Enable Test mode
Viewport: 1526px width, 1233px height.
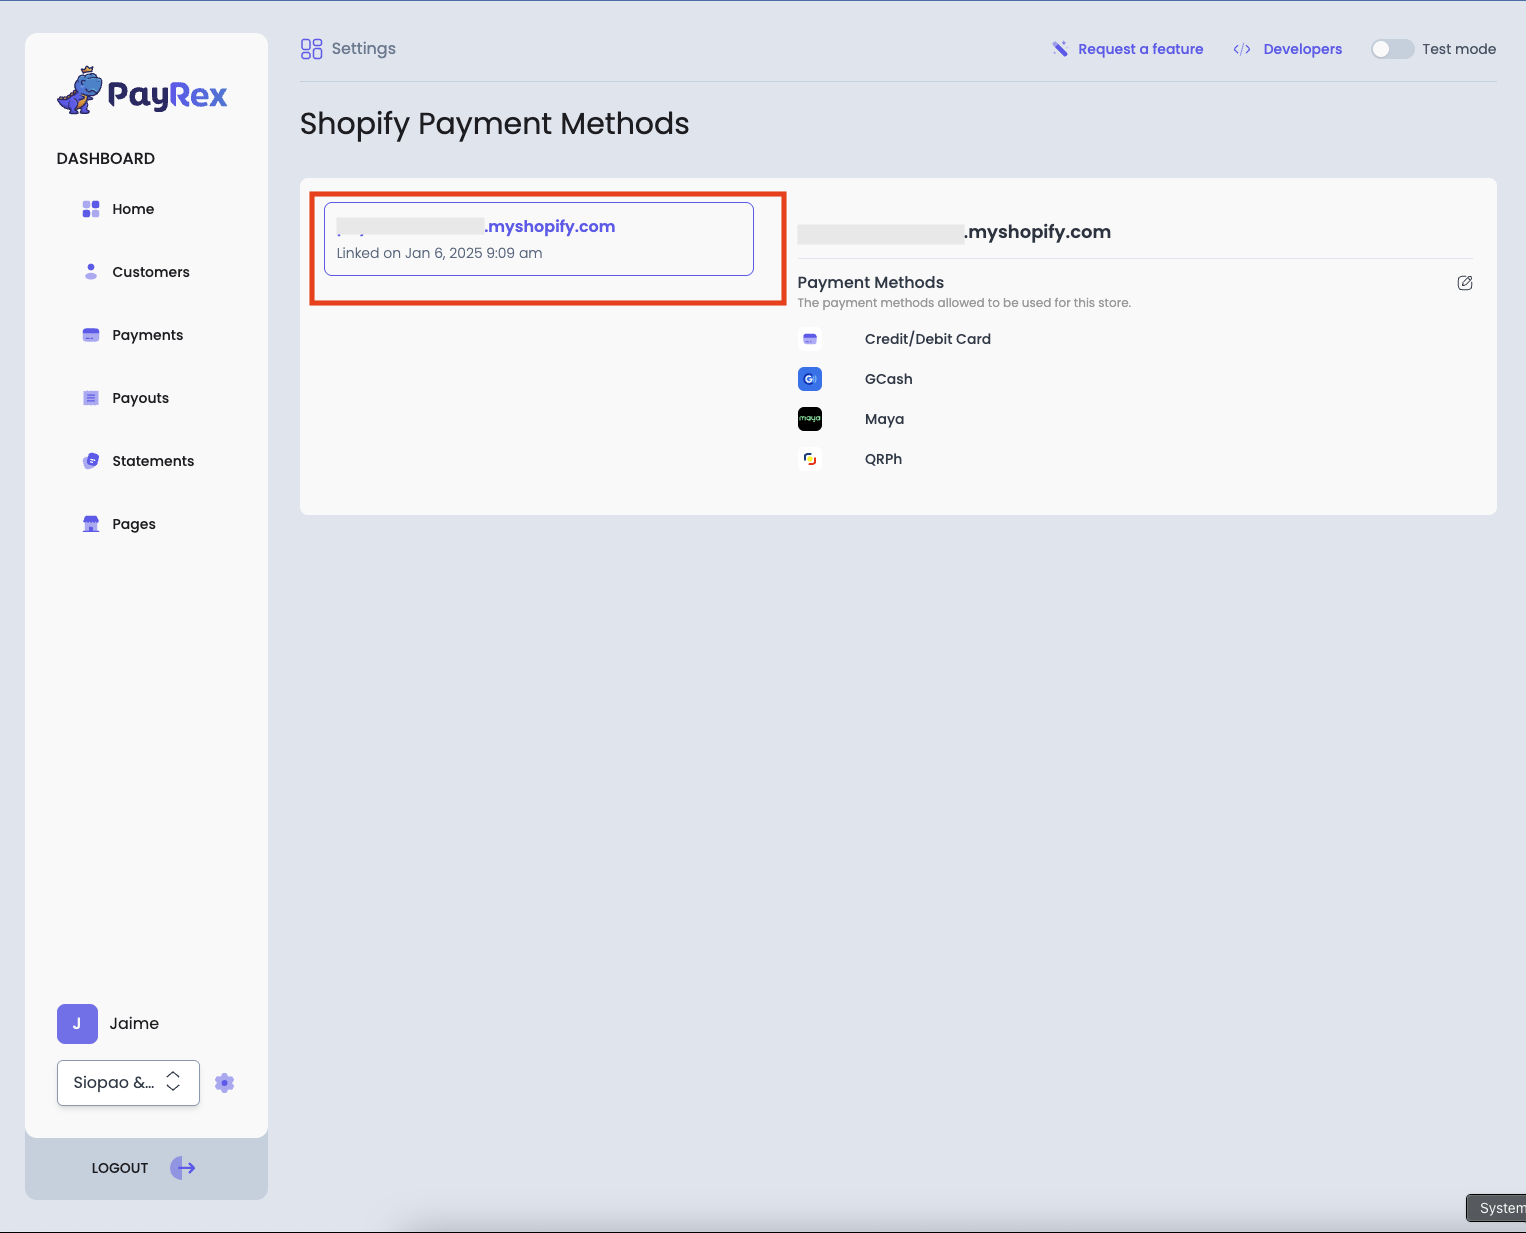pos(1392,48)
